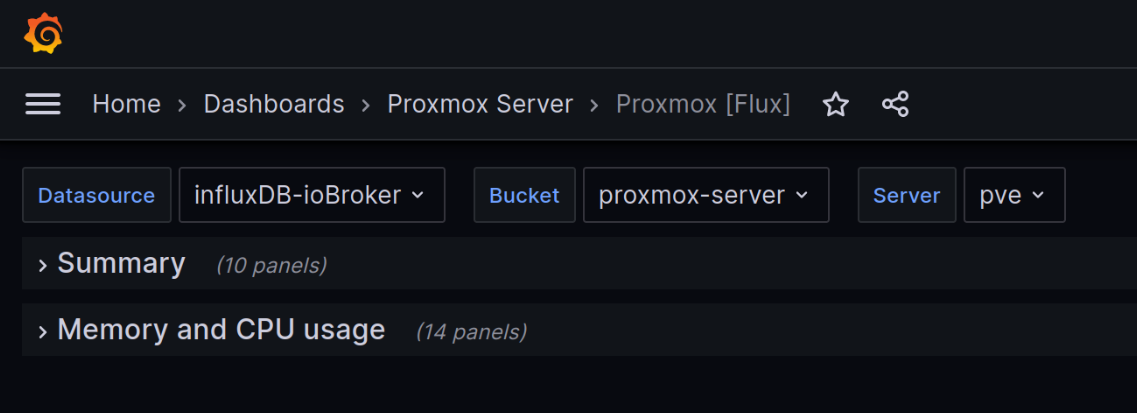Expand the Memory and CPU usage chevron
The height and width of the screenshot is (413, 1137).
pyautogui.click(x=43, y=331)
